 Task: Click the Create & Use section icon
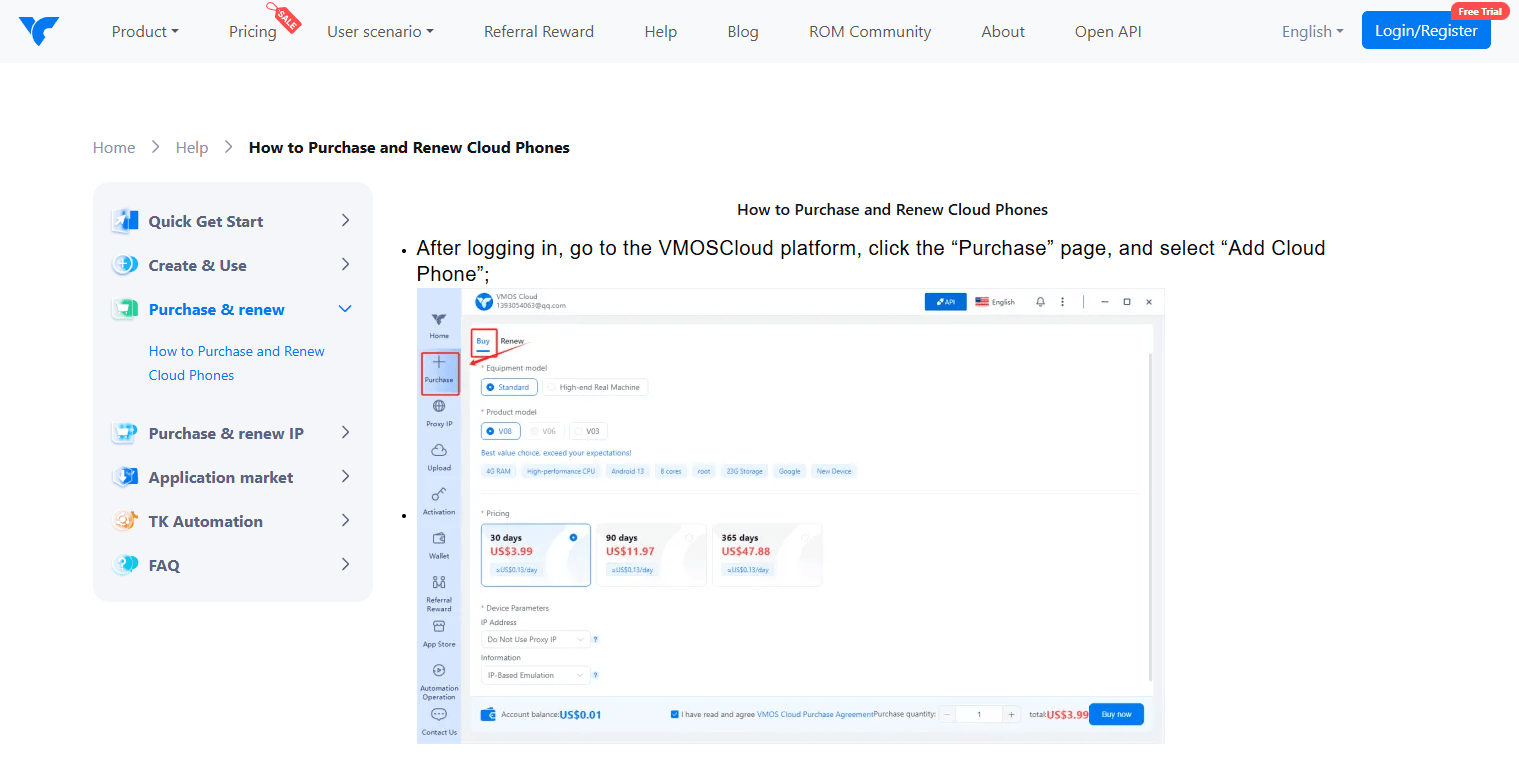tap(125, 265)
